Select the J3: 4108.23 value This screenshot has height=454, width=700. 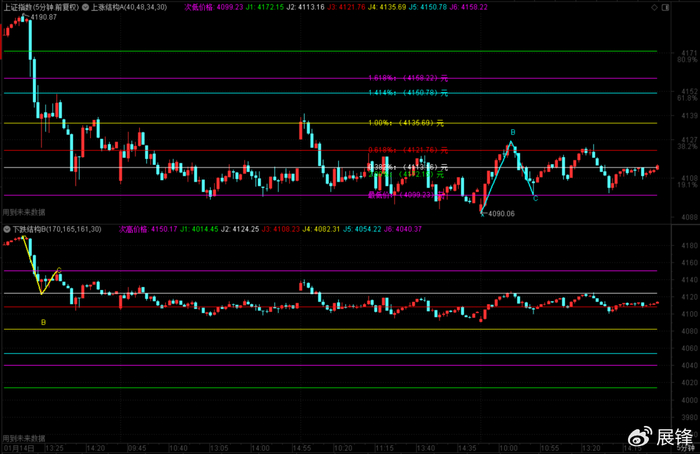click(x=280, y=229)
